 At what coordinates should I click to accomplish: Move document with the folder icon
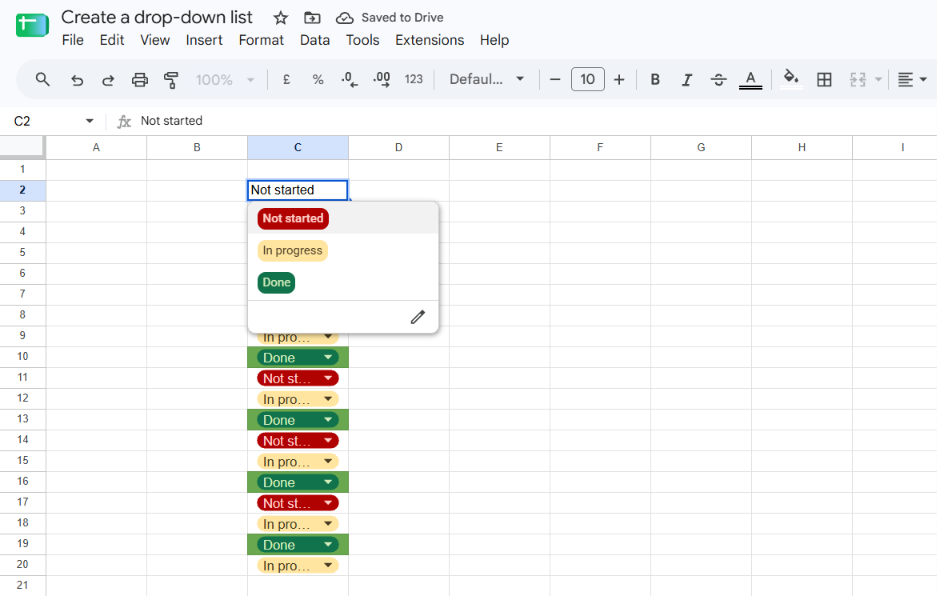coord(312,18)
